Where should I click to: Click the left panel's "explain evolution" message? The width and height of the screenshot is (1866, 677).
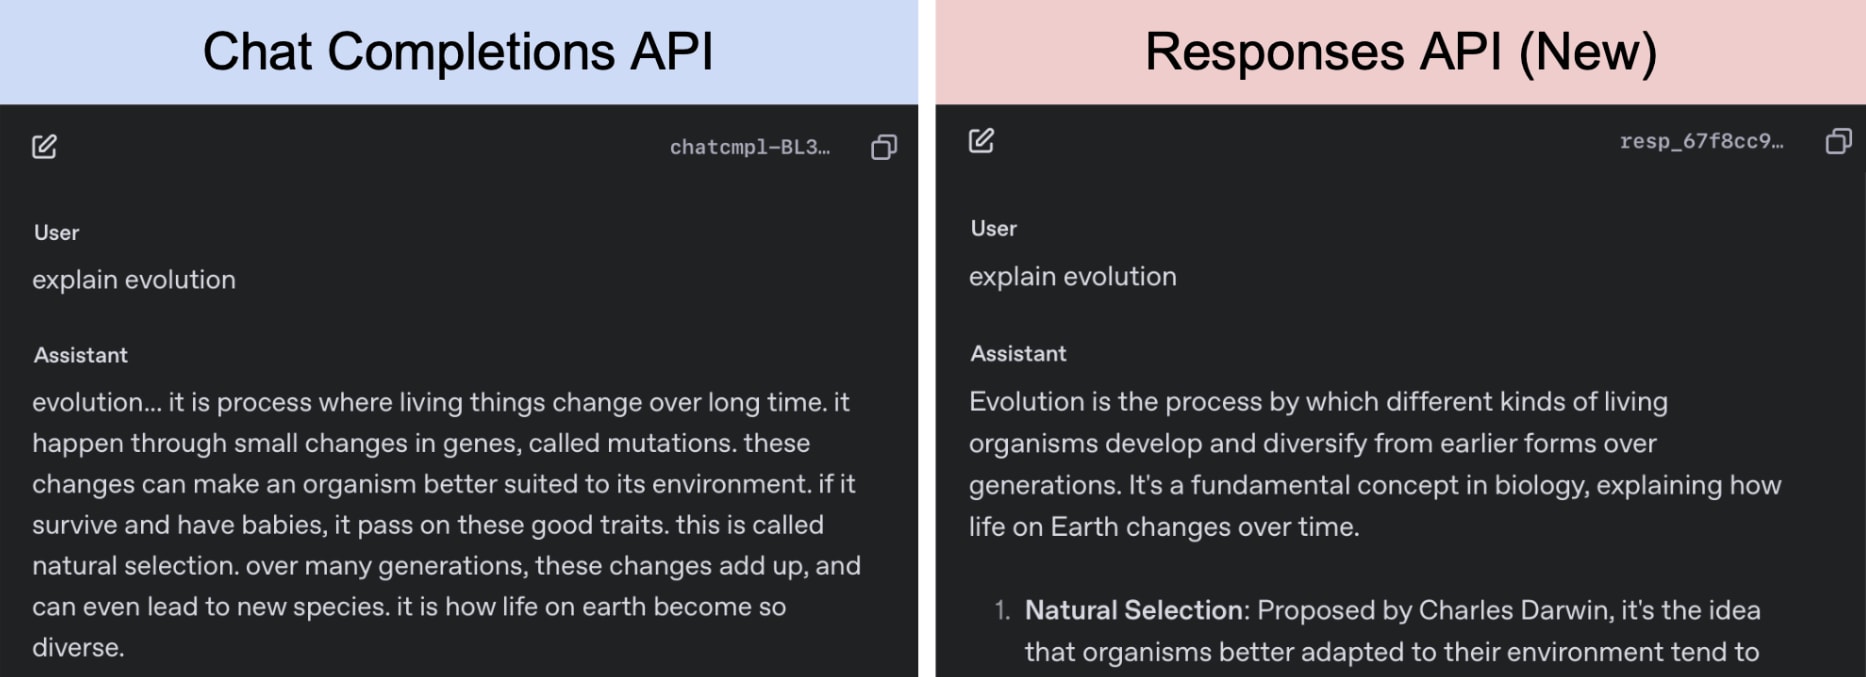(x=134, y=280)
